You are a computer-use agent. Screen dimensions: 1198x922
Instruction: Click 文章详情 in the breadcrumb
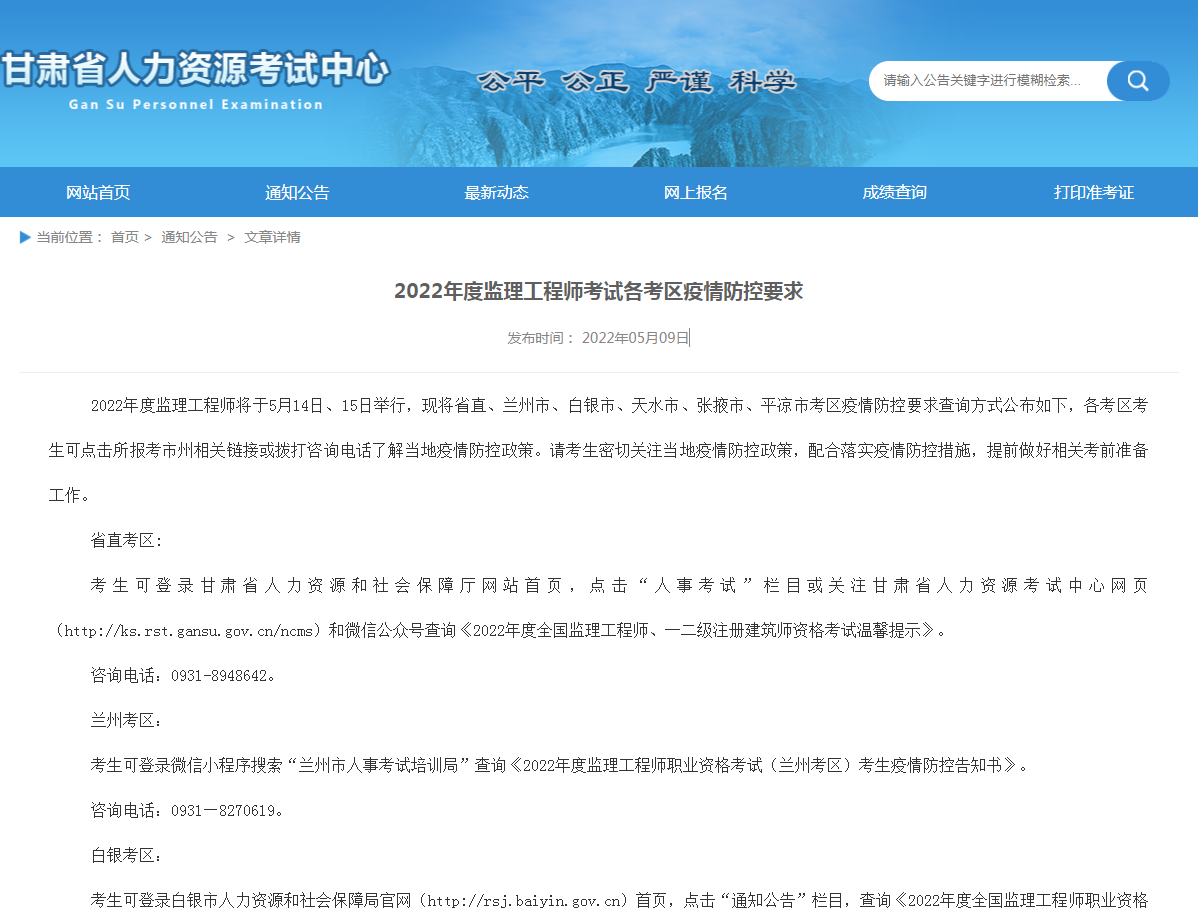(272, 237)
